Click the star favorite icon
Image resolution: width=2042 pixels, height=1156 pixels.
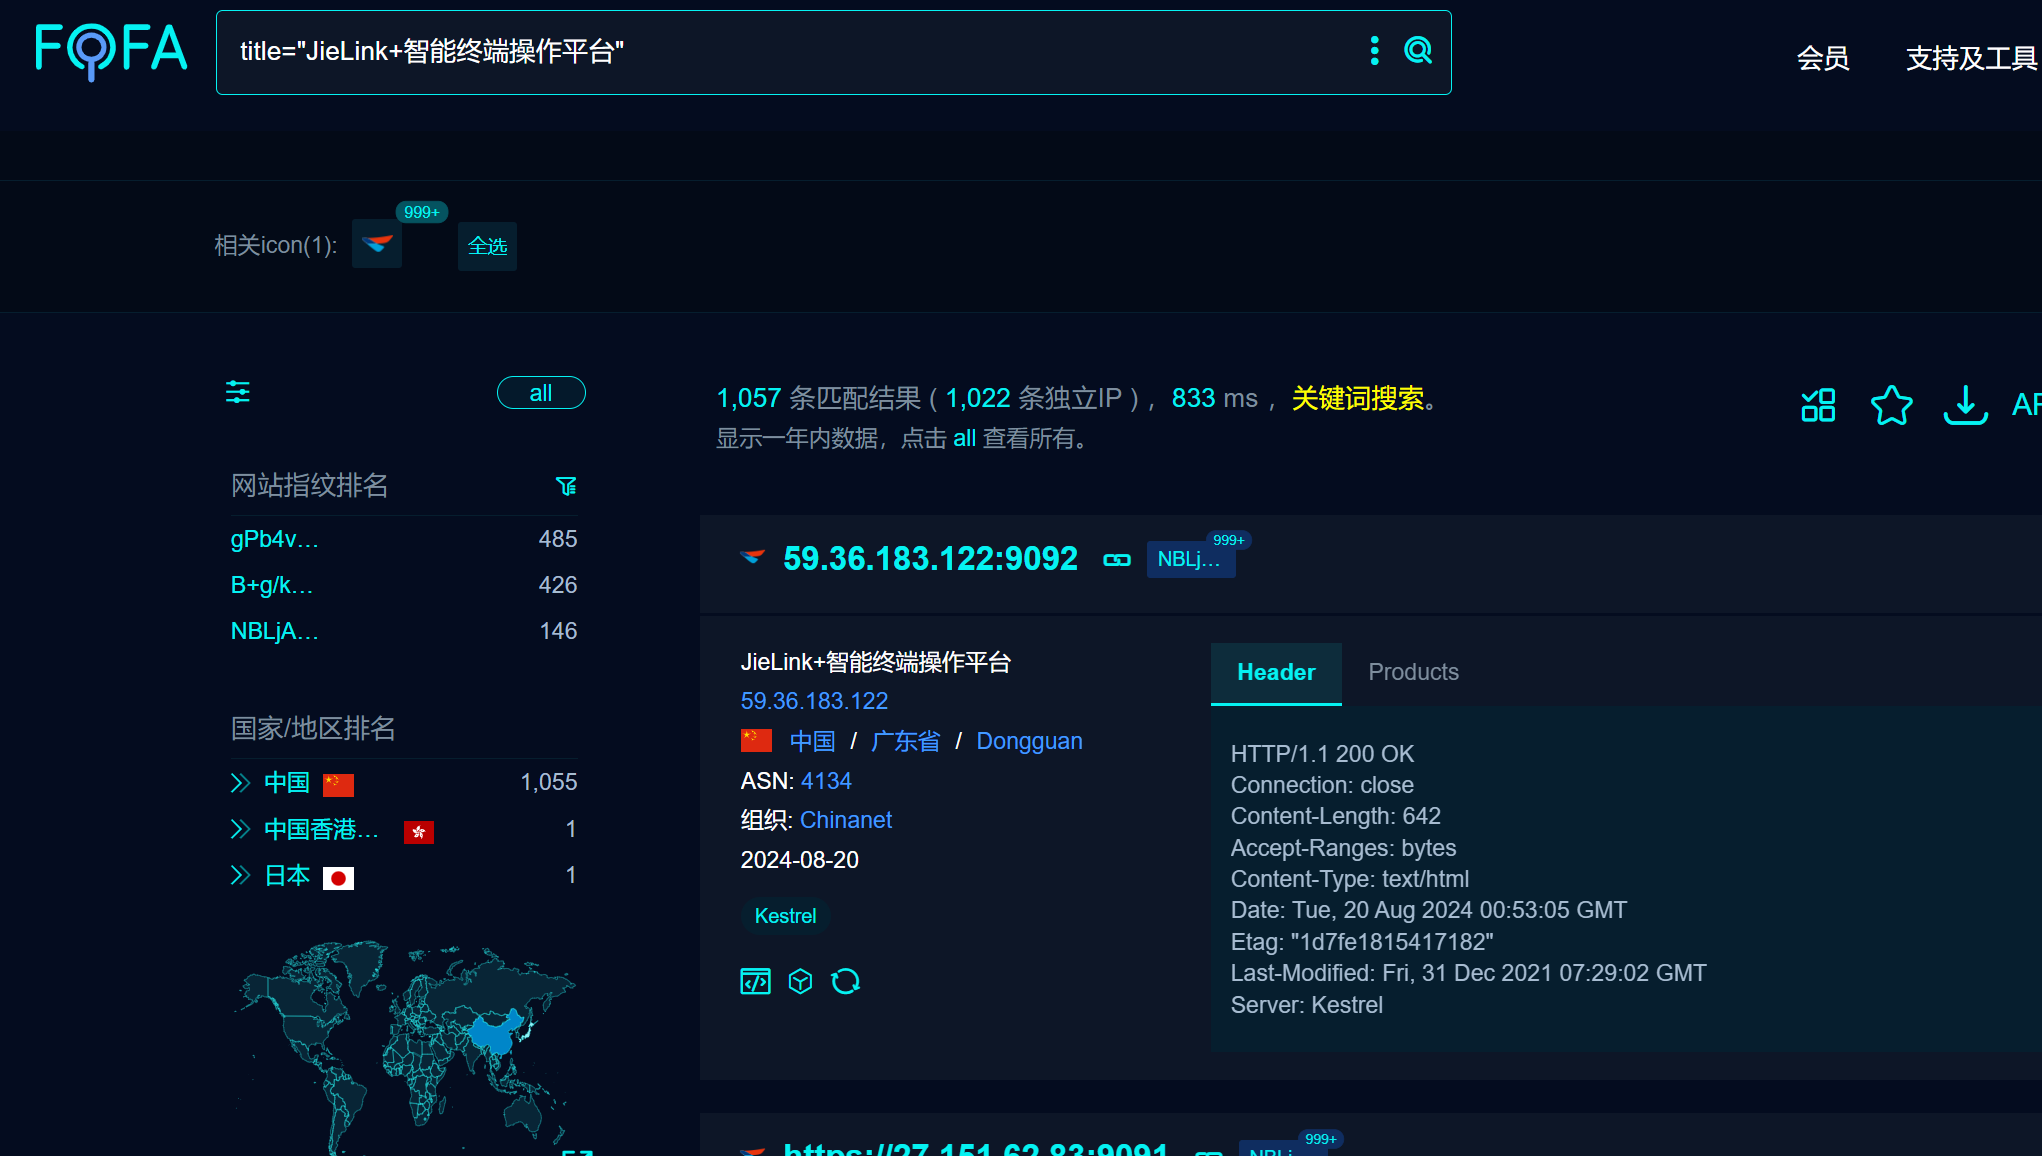click(x=1892, y=405)
